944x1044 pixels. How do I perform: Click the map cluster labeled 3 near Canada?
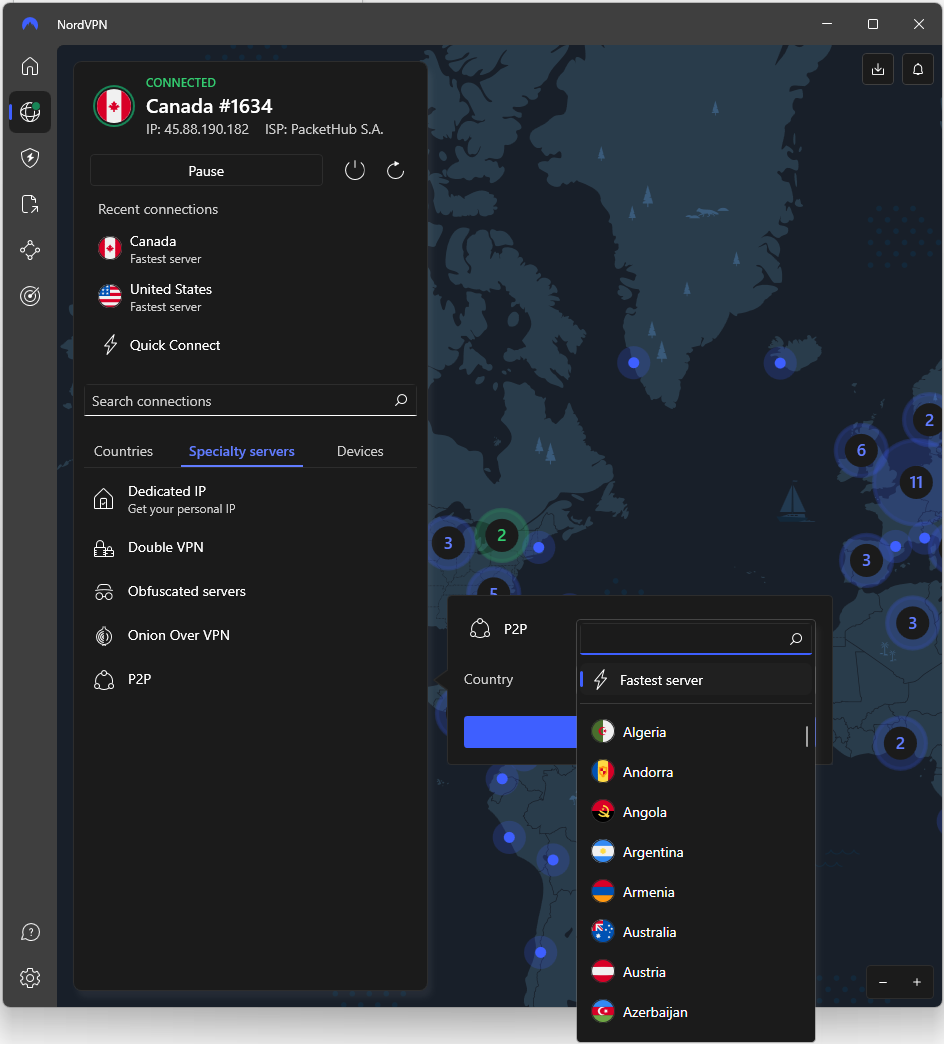(x=448, y=543)
